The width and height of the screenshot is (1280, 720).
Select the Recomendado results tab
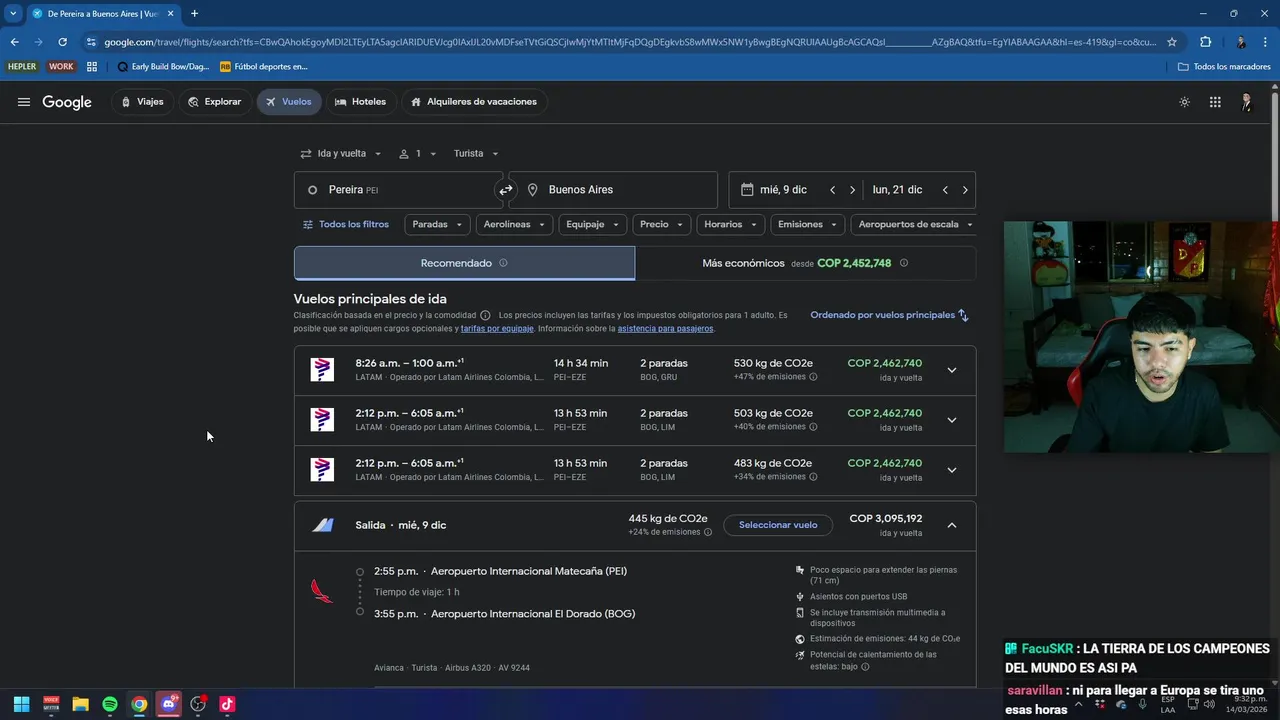[x=464, y=263]
